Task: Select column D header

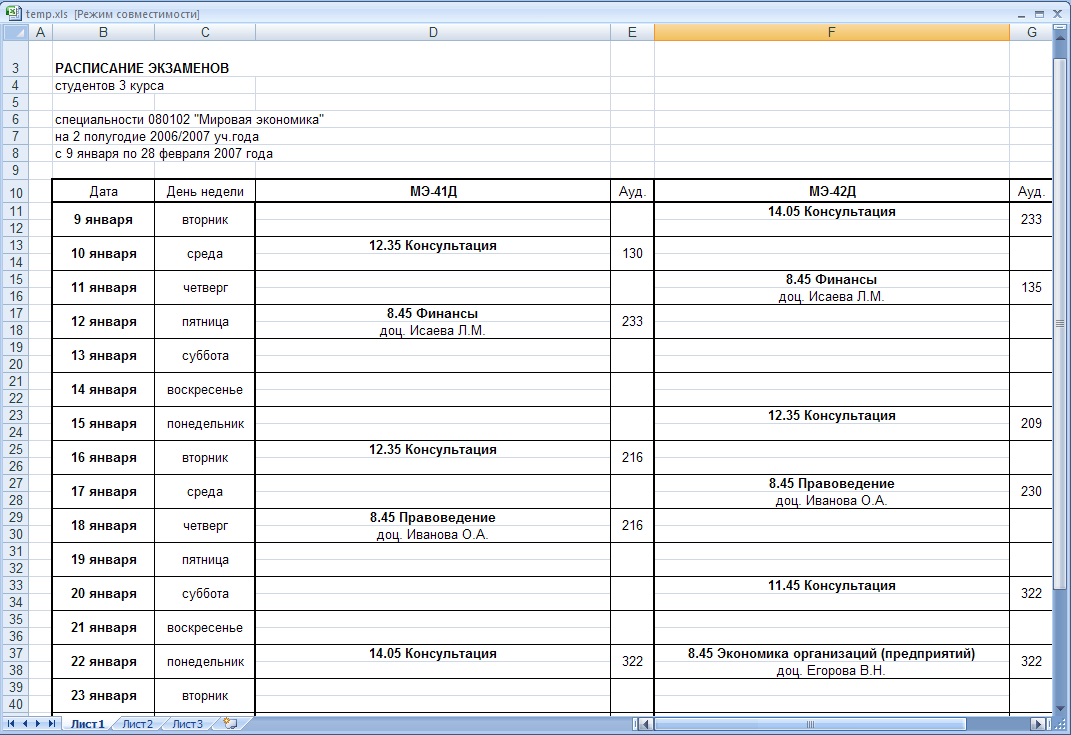Action: 433,32
